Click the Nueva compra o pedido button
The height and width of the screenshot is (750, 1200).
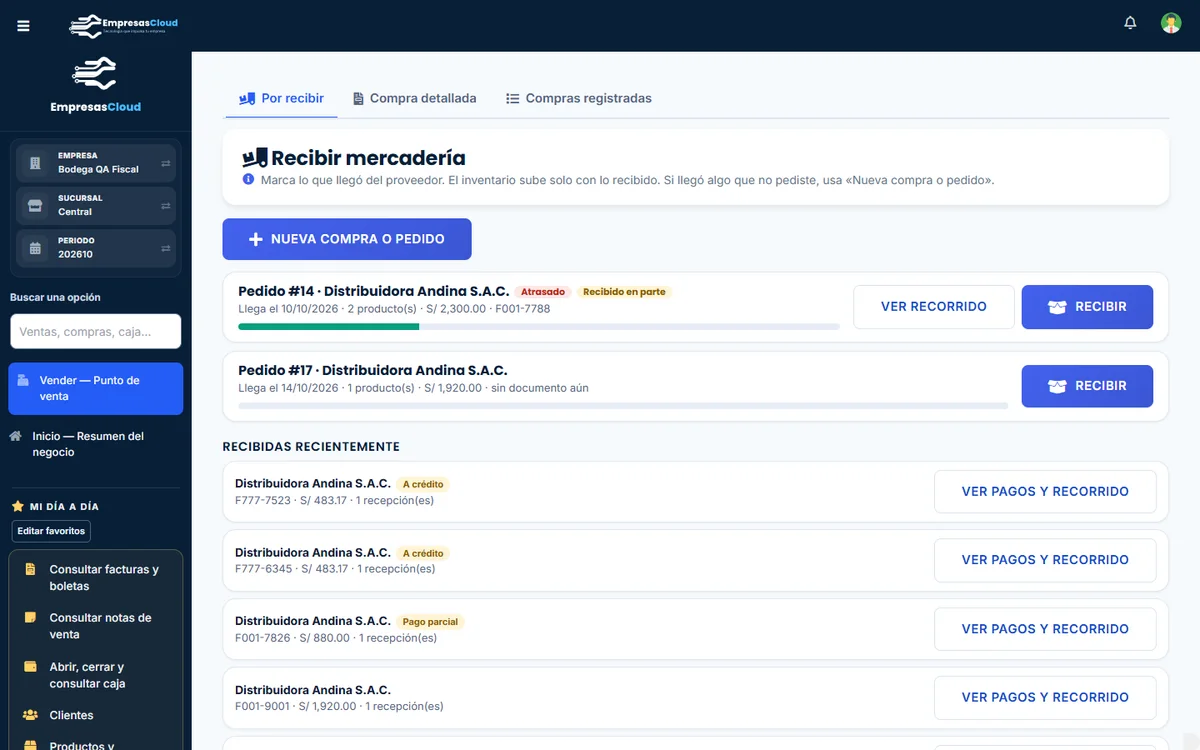click(x=347, y=239)
